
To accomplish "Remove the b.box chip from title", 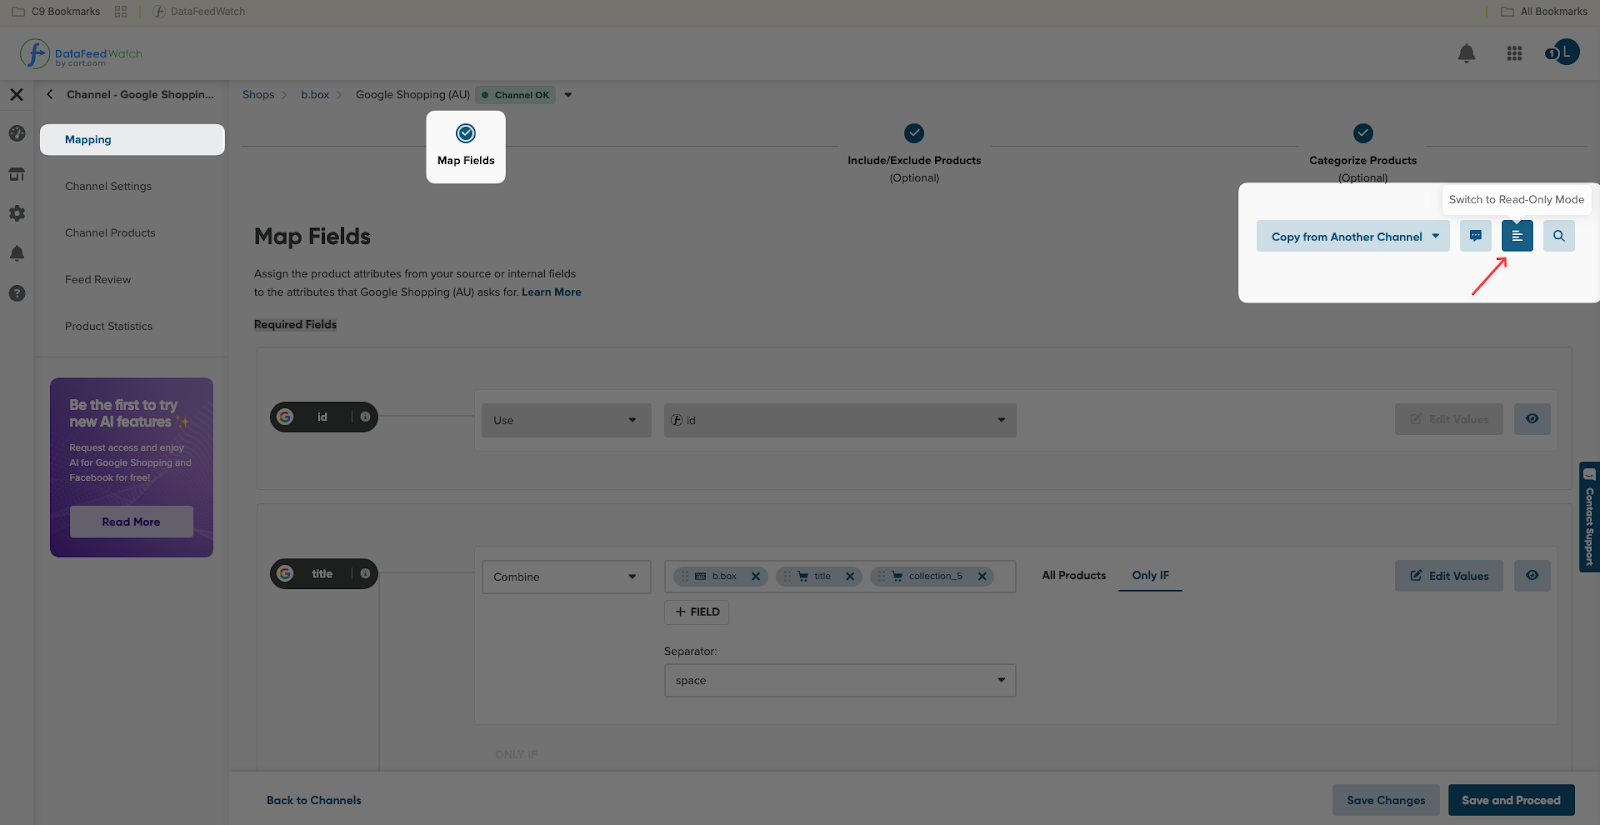I will coord(756,576).
